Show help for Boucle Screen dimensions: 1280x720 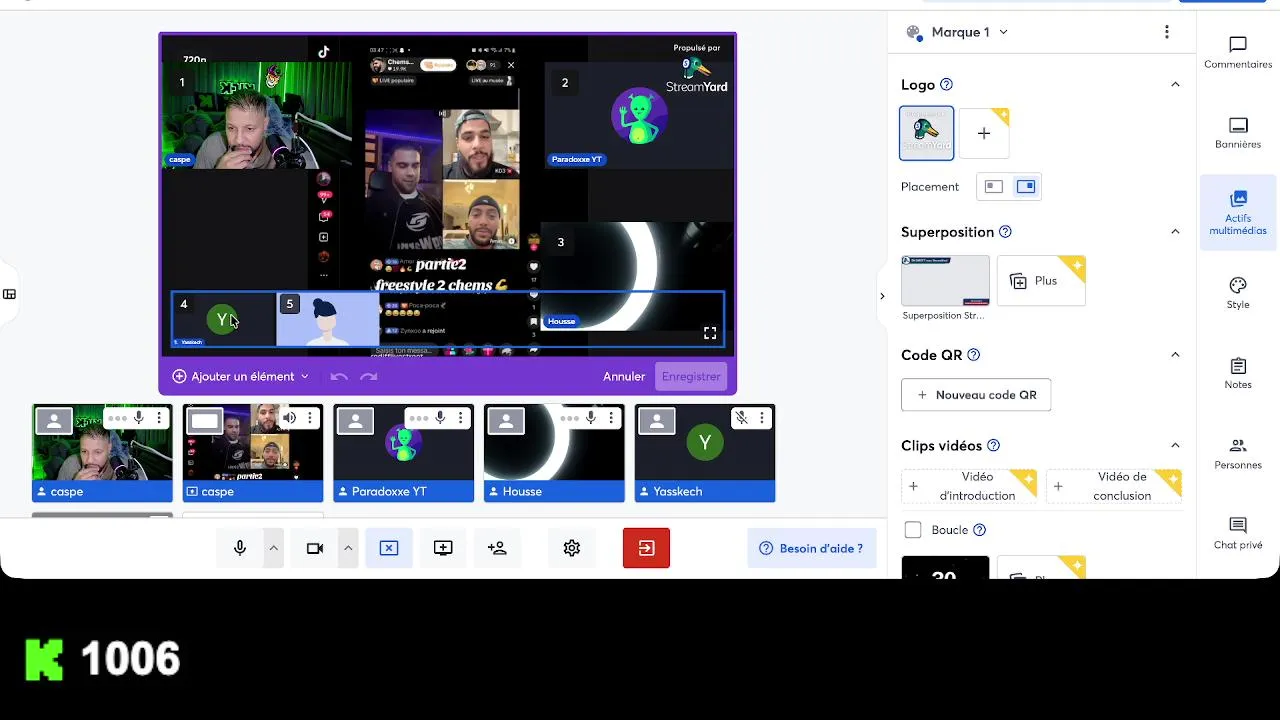pos(979,530)
